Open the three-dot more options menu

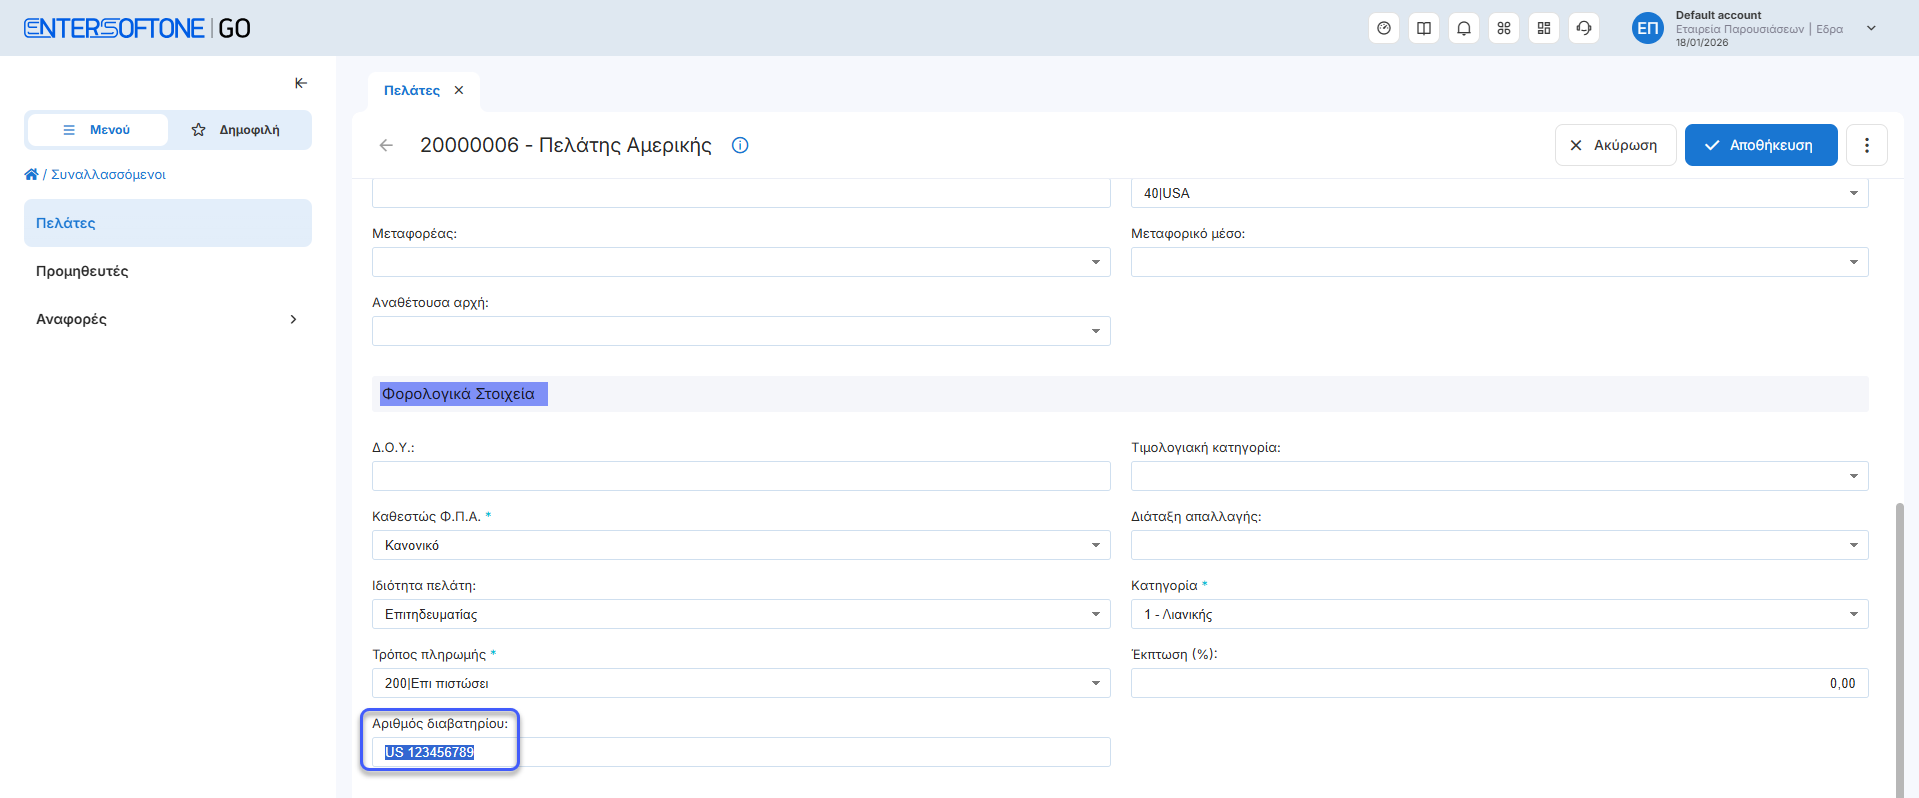1866,145
